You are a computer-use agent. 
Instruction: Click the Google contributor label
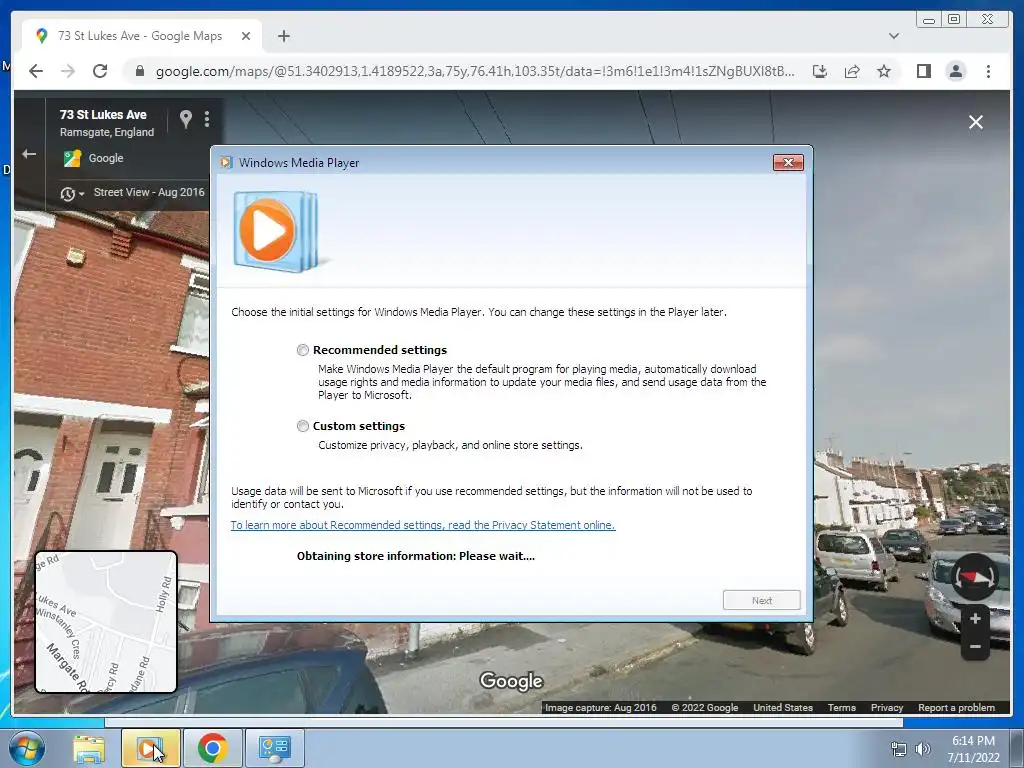click(106, 158)
